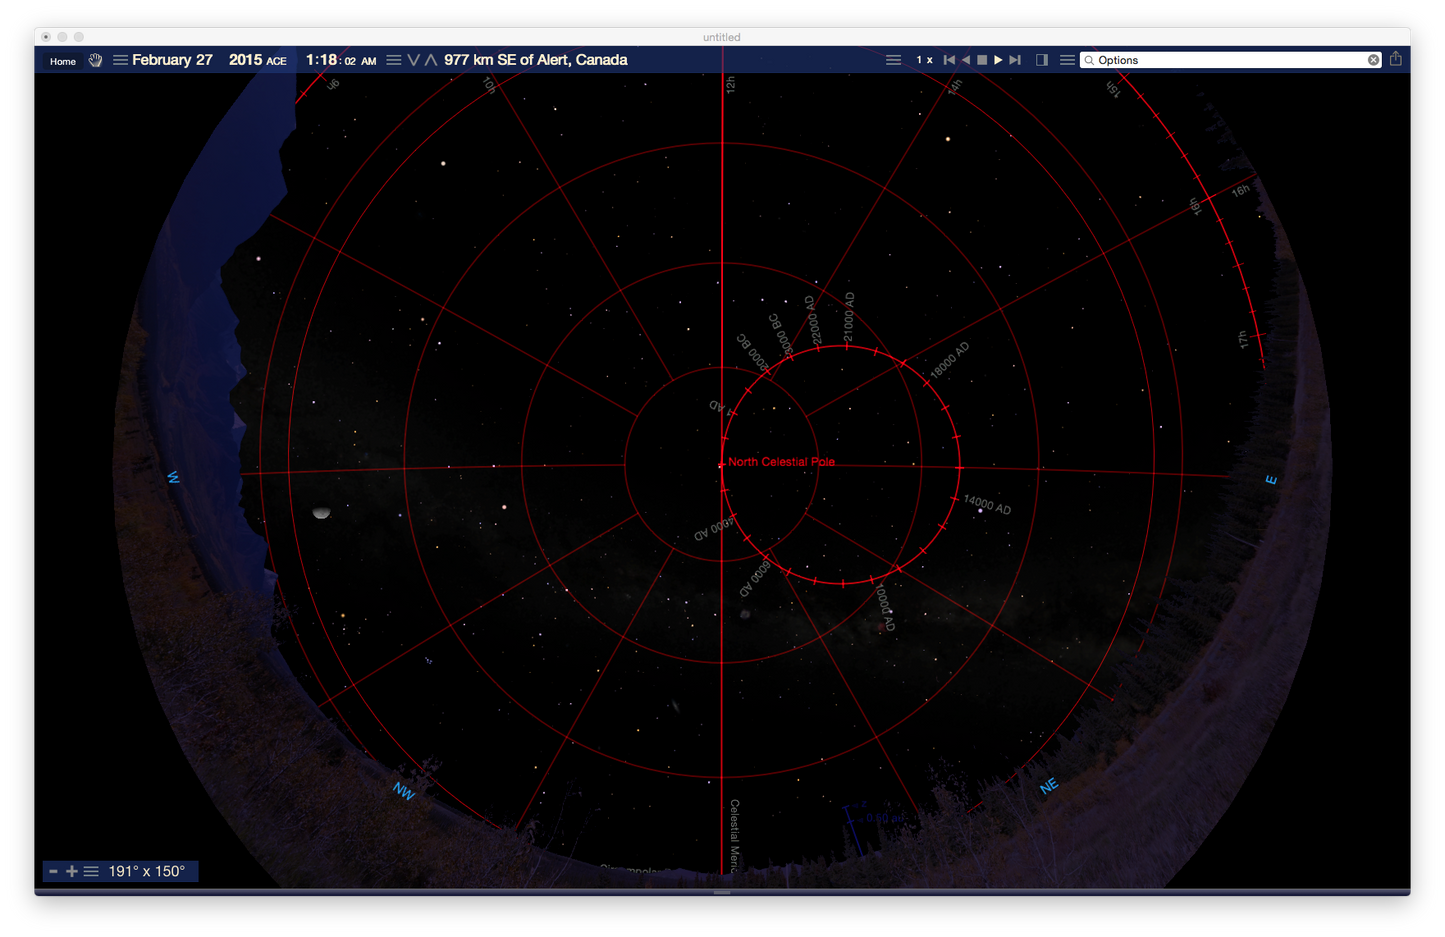Zoom out with the minus button
The image size is (1445, 937).
[54, 871]
